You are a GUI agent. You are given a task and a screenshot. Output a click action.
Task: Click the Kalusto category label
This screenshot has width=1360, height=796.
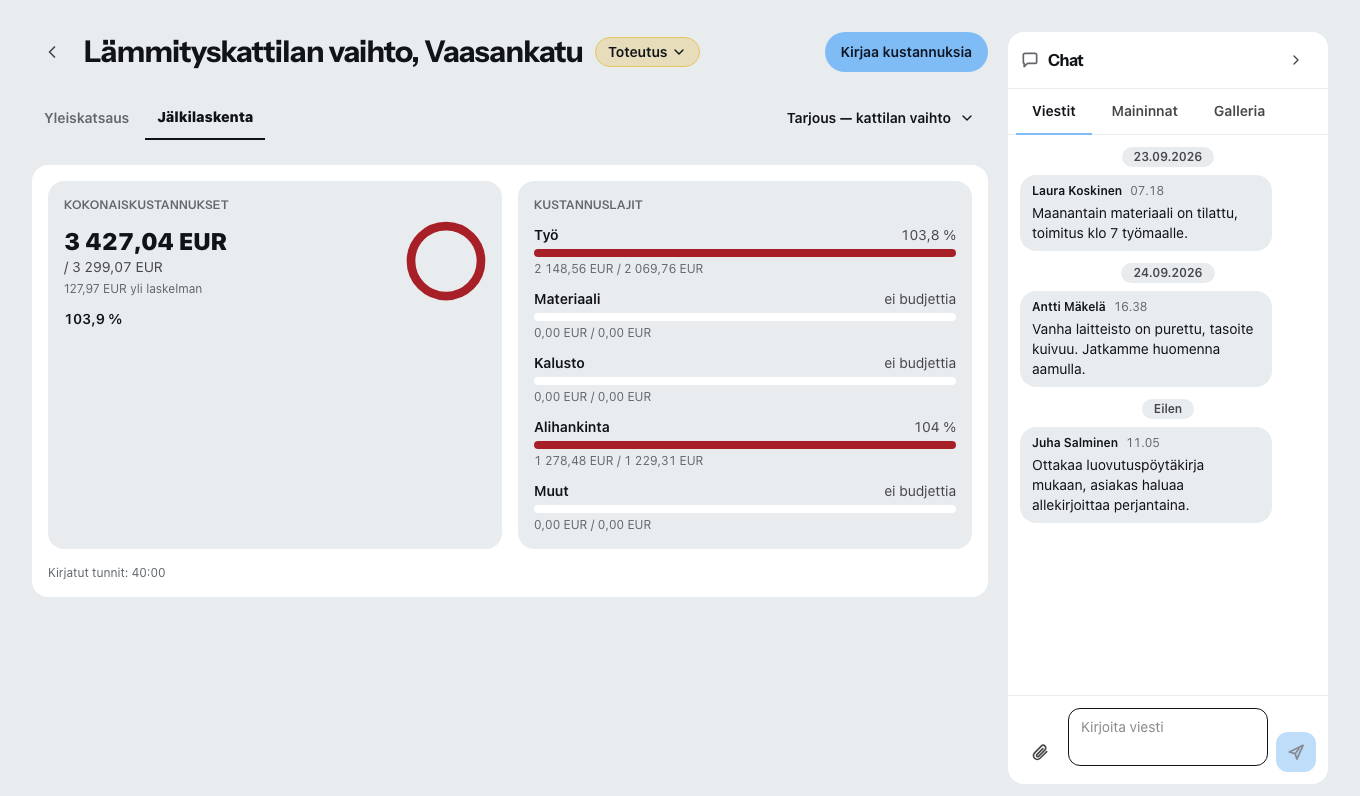tap(559, 363)
